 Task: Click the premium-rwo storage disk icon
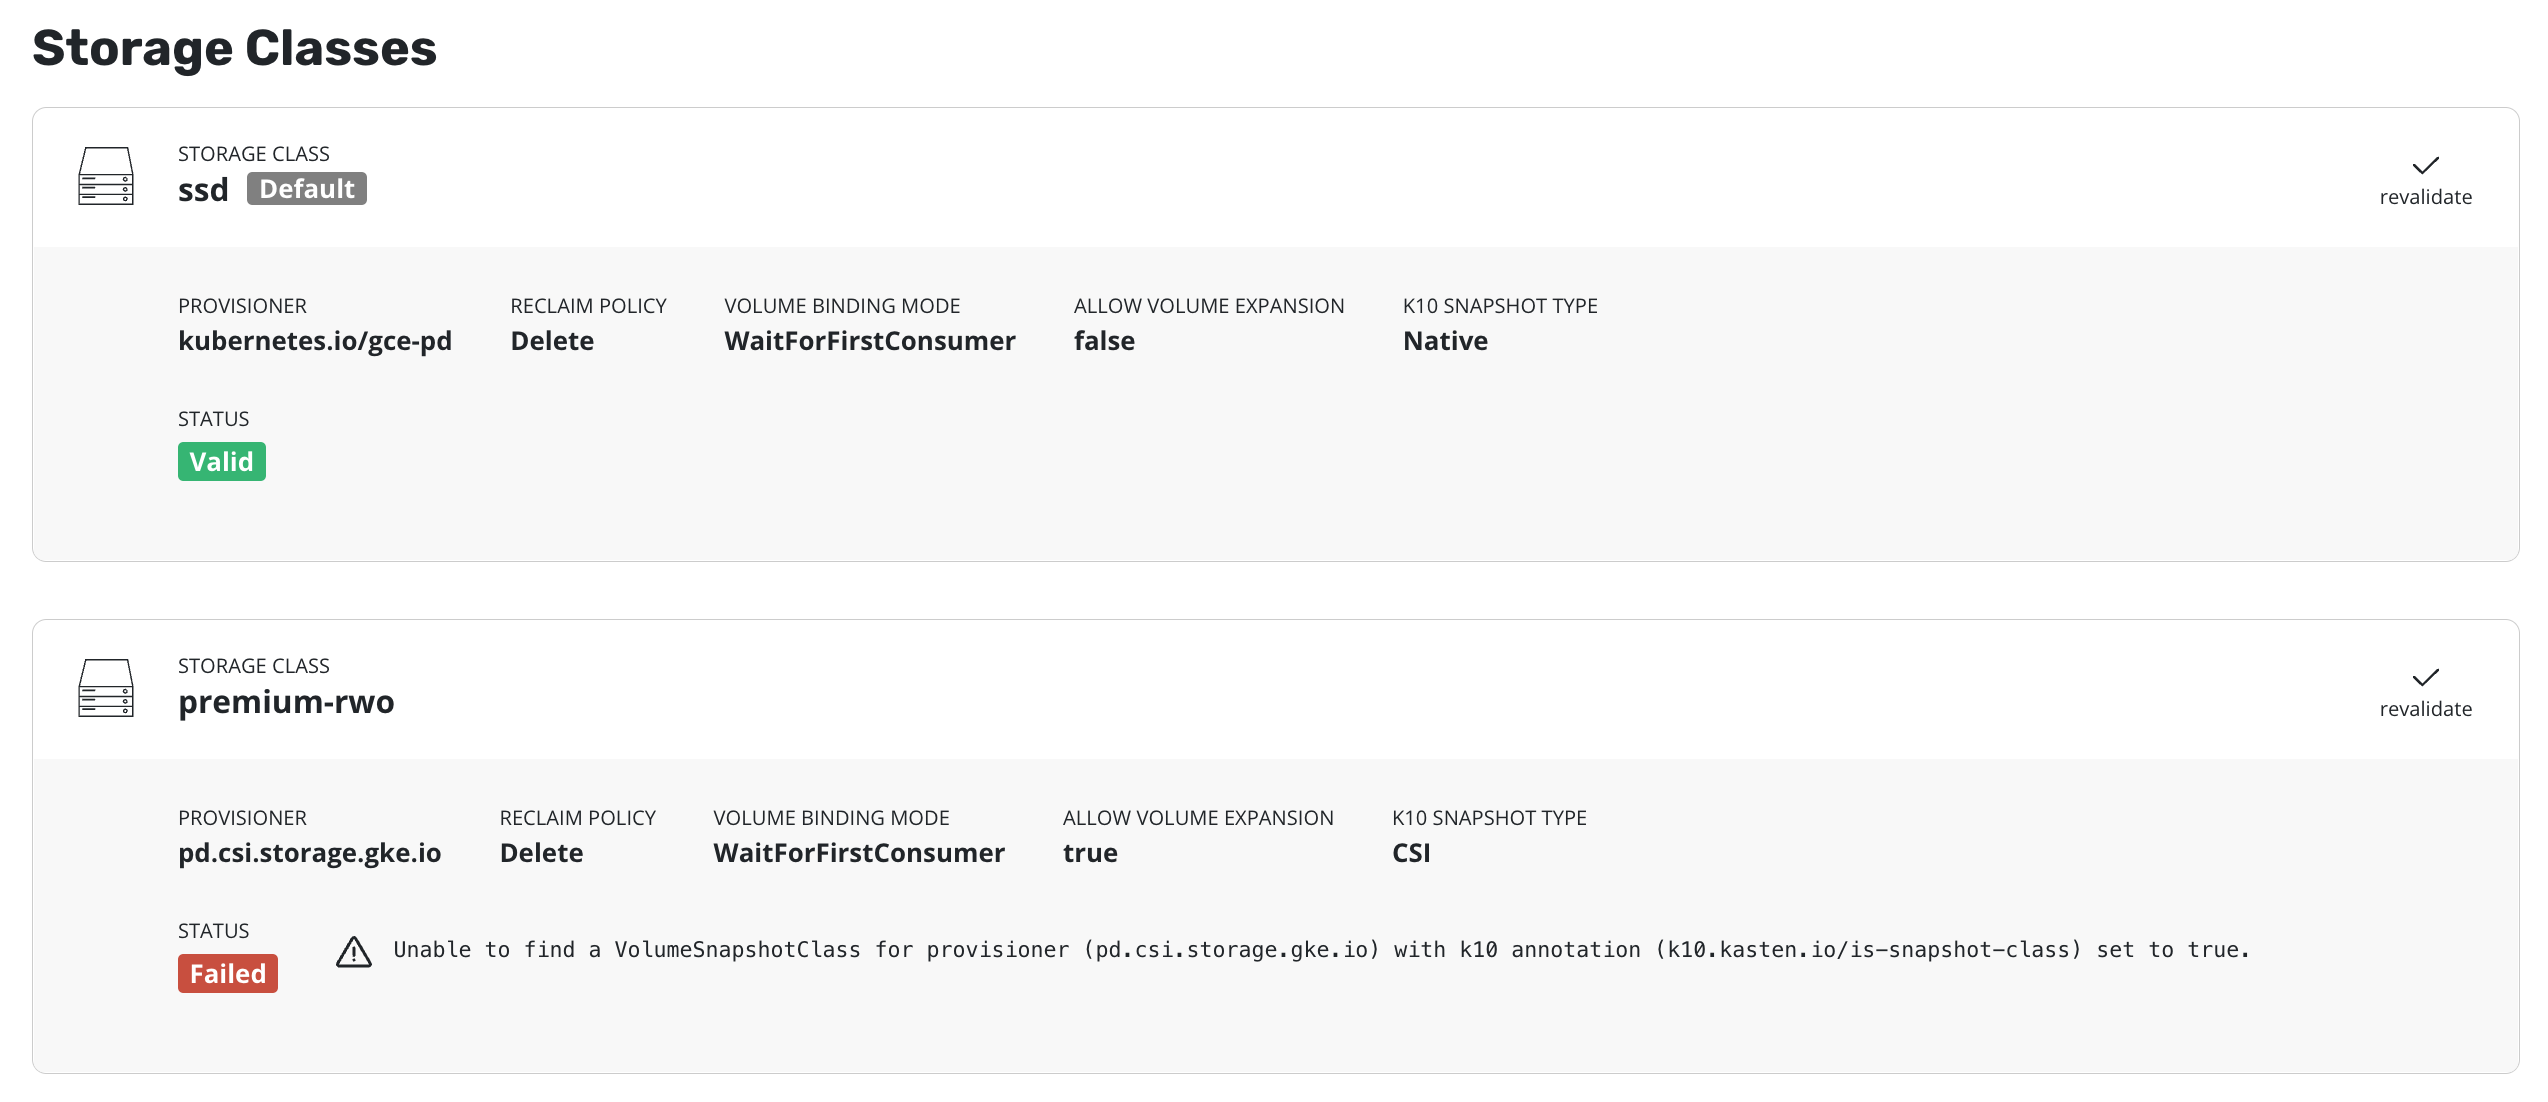pyautogui.click(x=106, y=688)
